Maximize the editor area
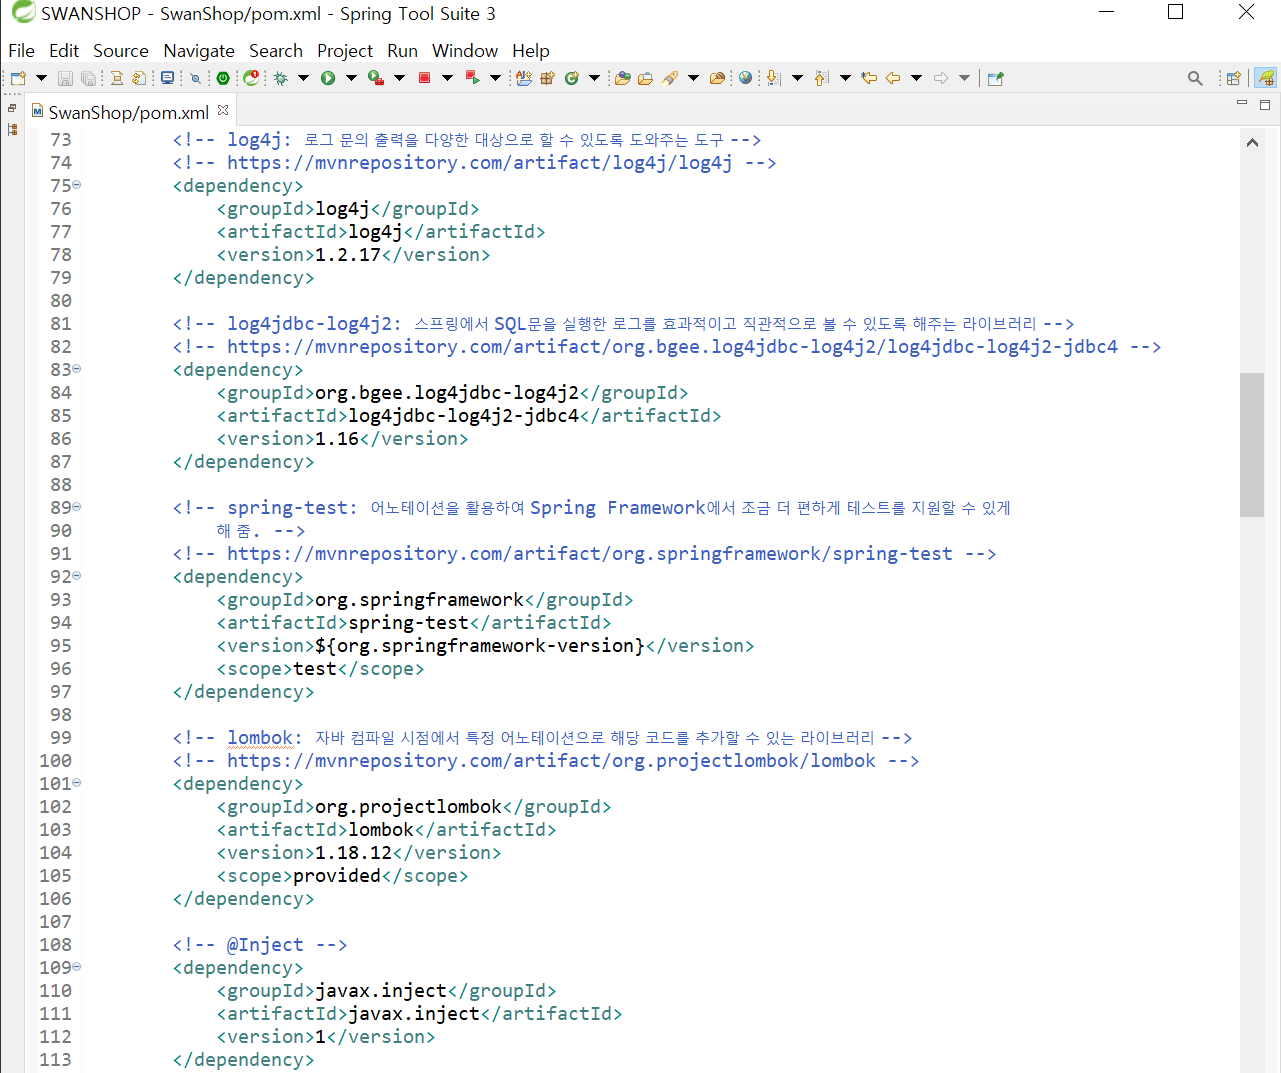 coord(1265,104)
